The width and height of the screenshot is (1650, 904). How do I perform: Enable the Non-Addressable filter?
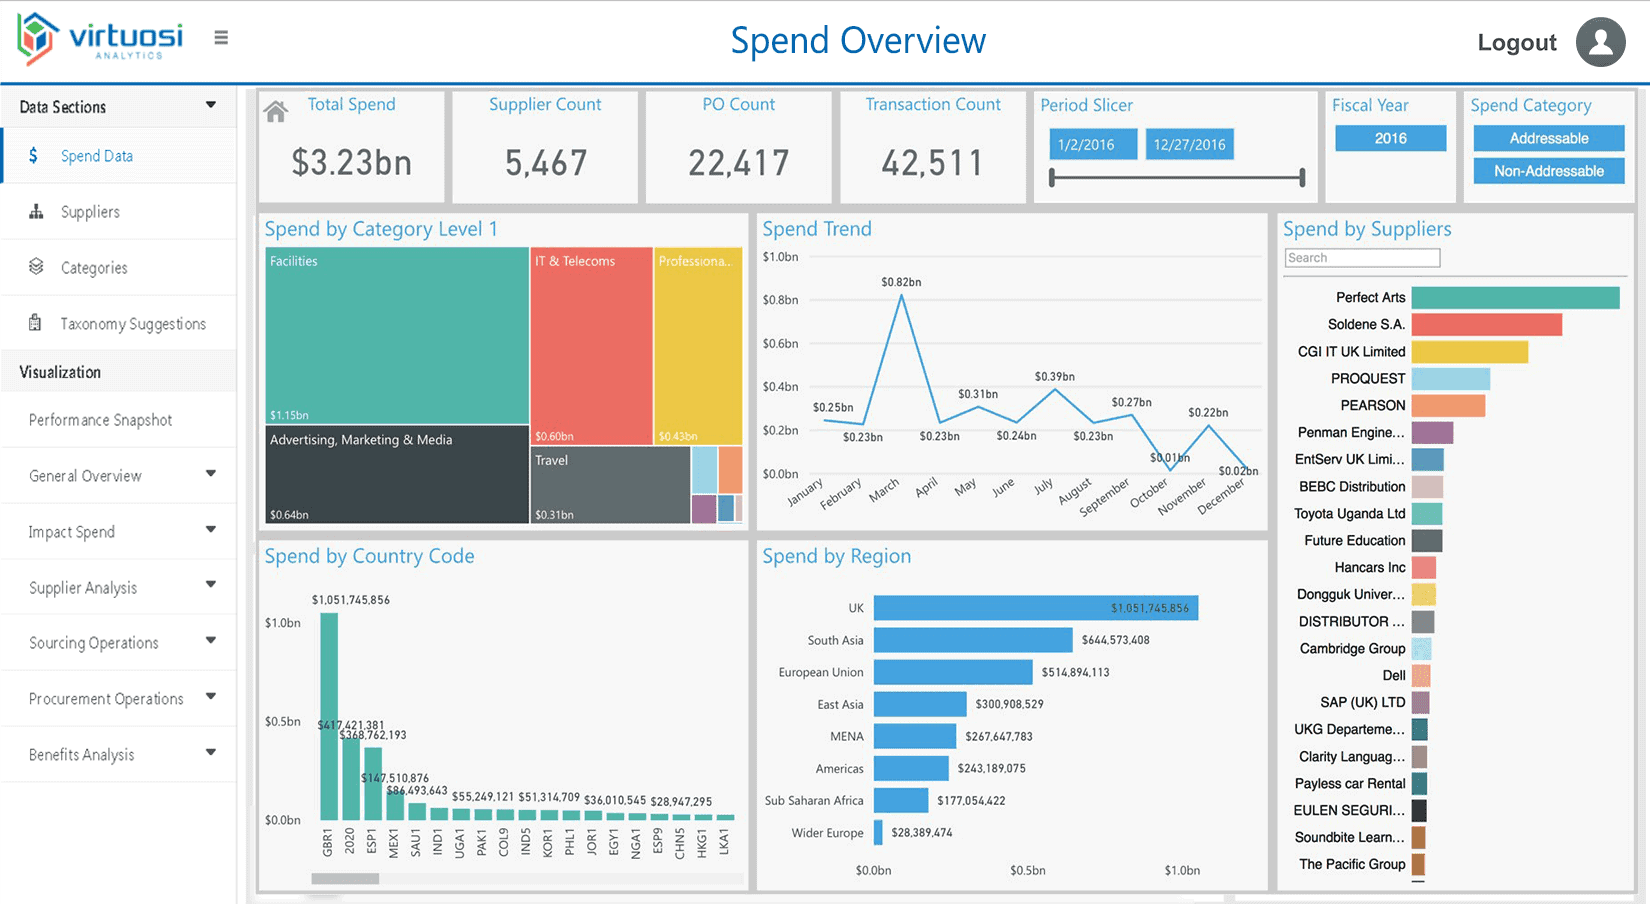point(1548,170)
